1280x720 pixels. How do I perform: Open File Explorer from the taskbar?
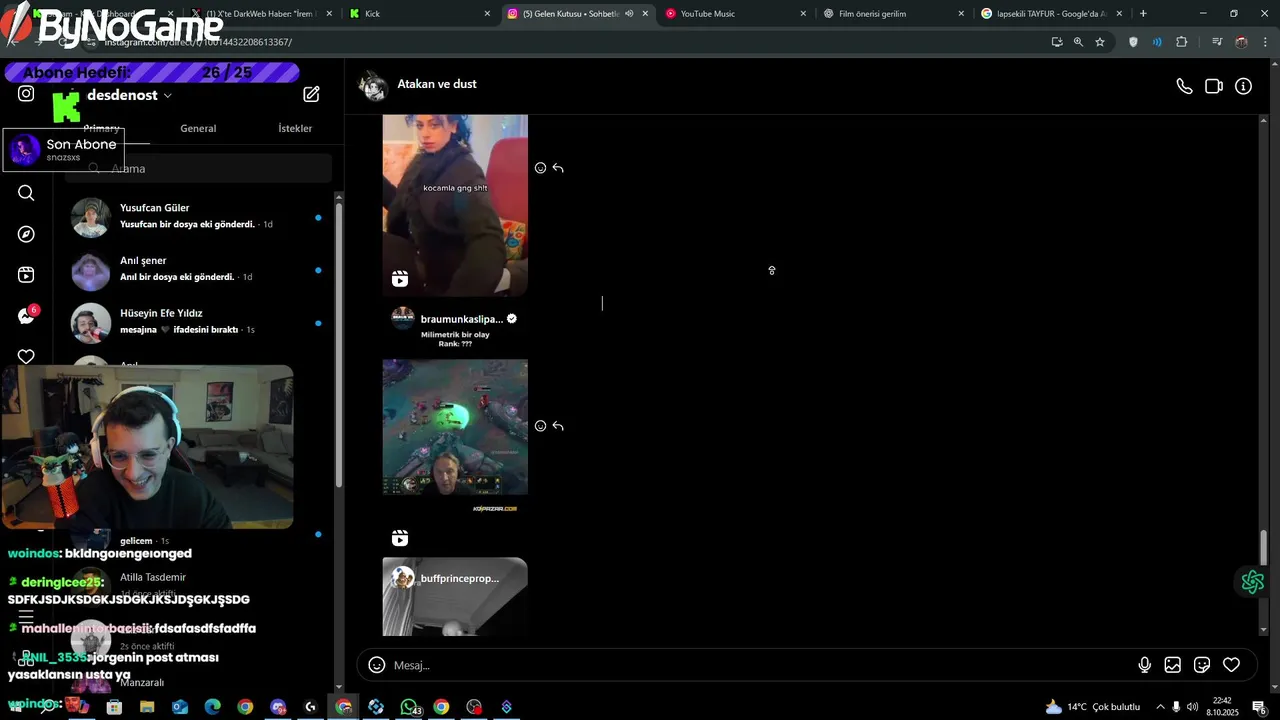tap(147, 707)
